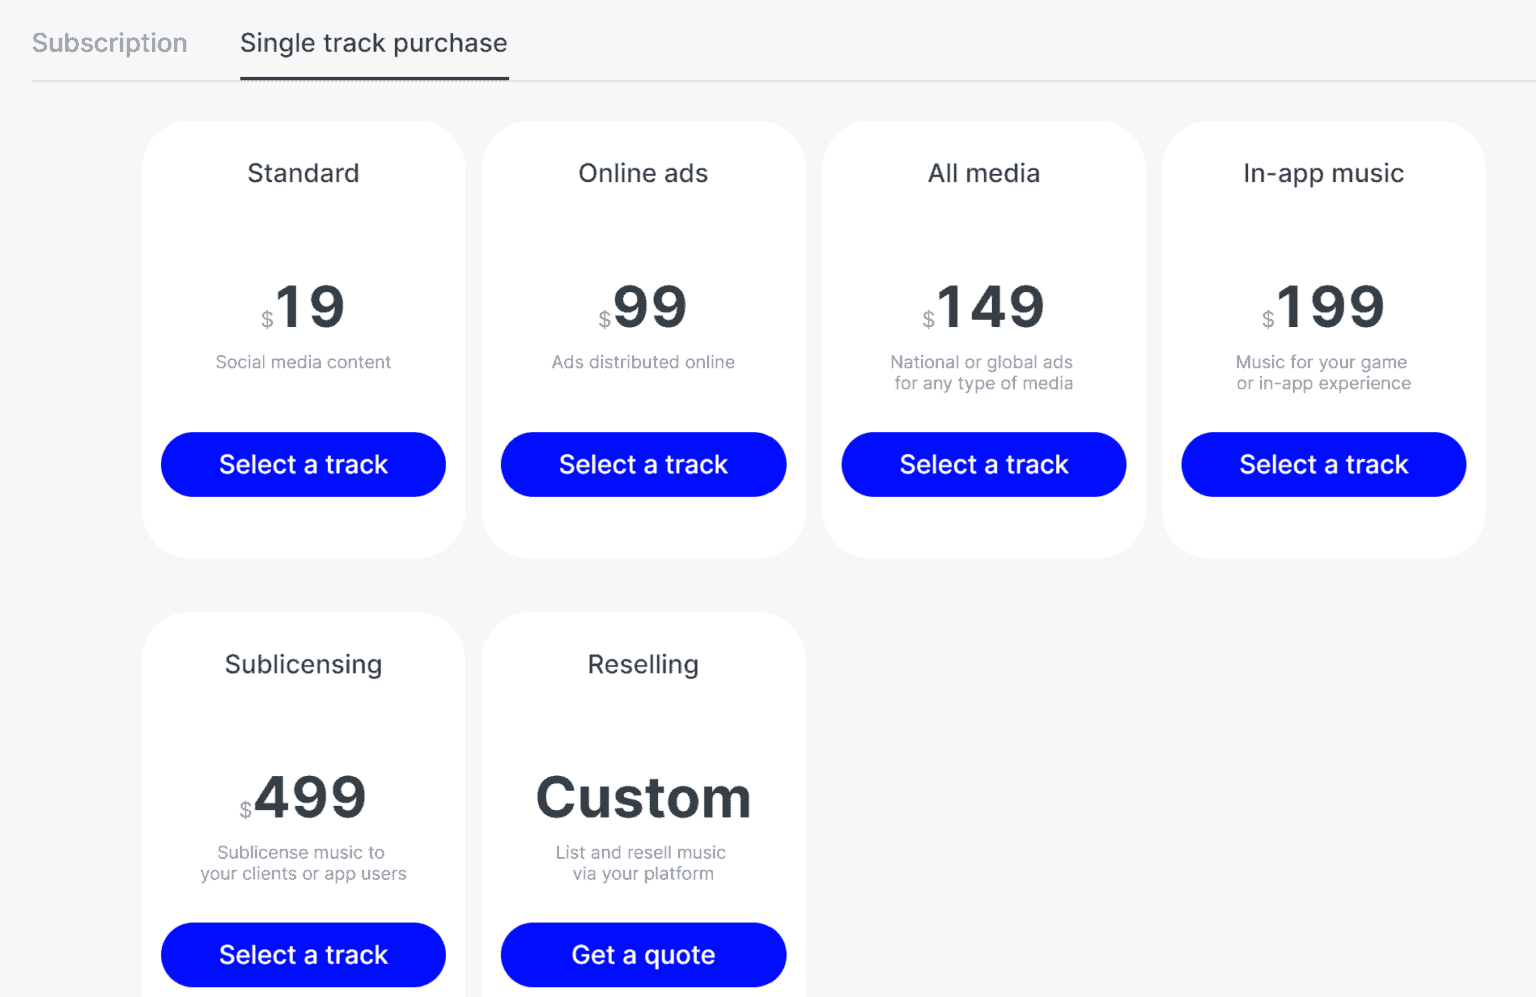Viewport: 1536px width, 997px height.
Task: Click the $19 Standard price
Action: pyautogui.click(x=303, y=308)
